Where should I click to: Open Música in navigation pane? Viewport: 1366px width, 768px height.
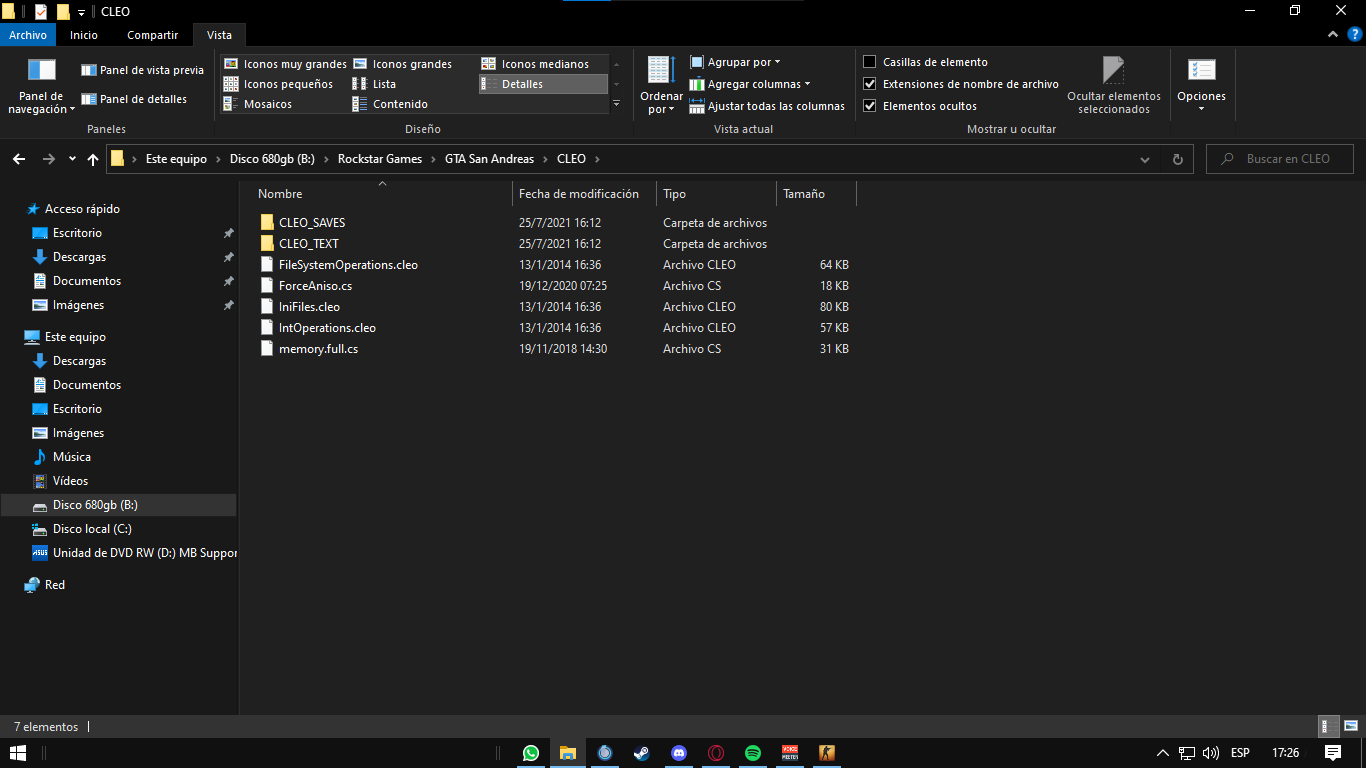pos(71,457)
